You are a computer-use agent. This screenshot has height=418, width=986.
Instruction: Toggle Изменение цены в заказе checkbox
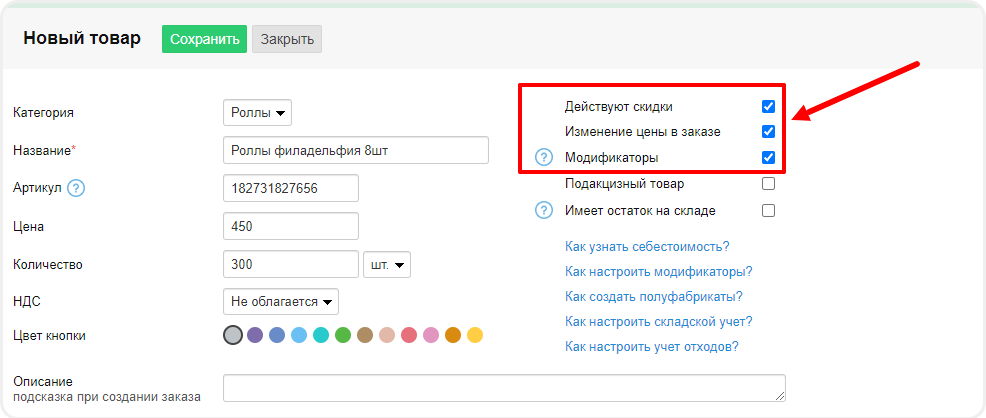click(x=768, y=131)
